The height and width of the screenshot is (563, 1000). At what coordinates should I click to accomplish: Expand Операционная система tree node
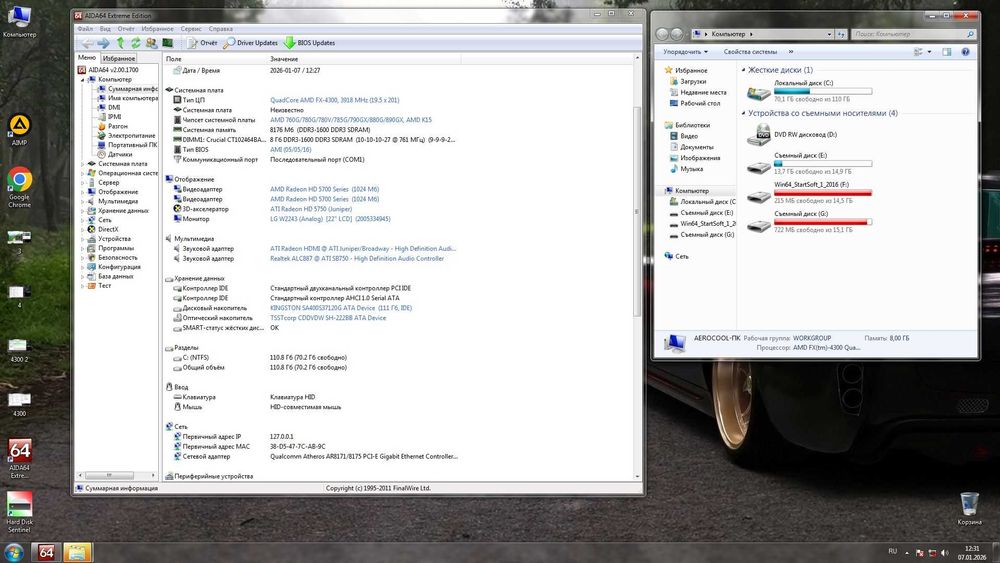click(x=82, y=173)
